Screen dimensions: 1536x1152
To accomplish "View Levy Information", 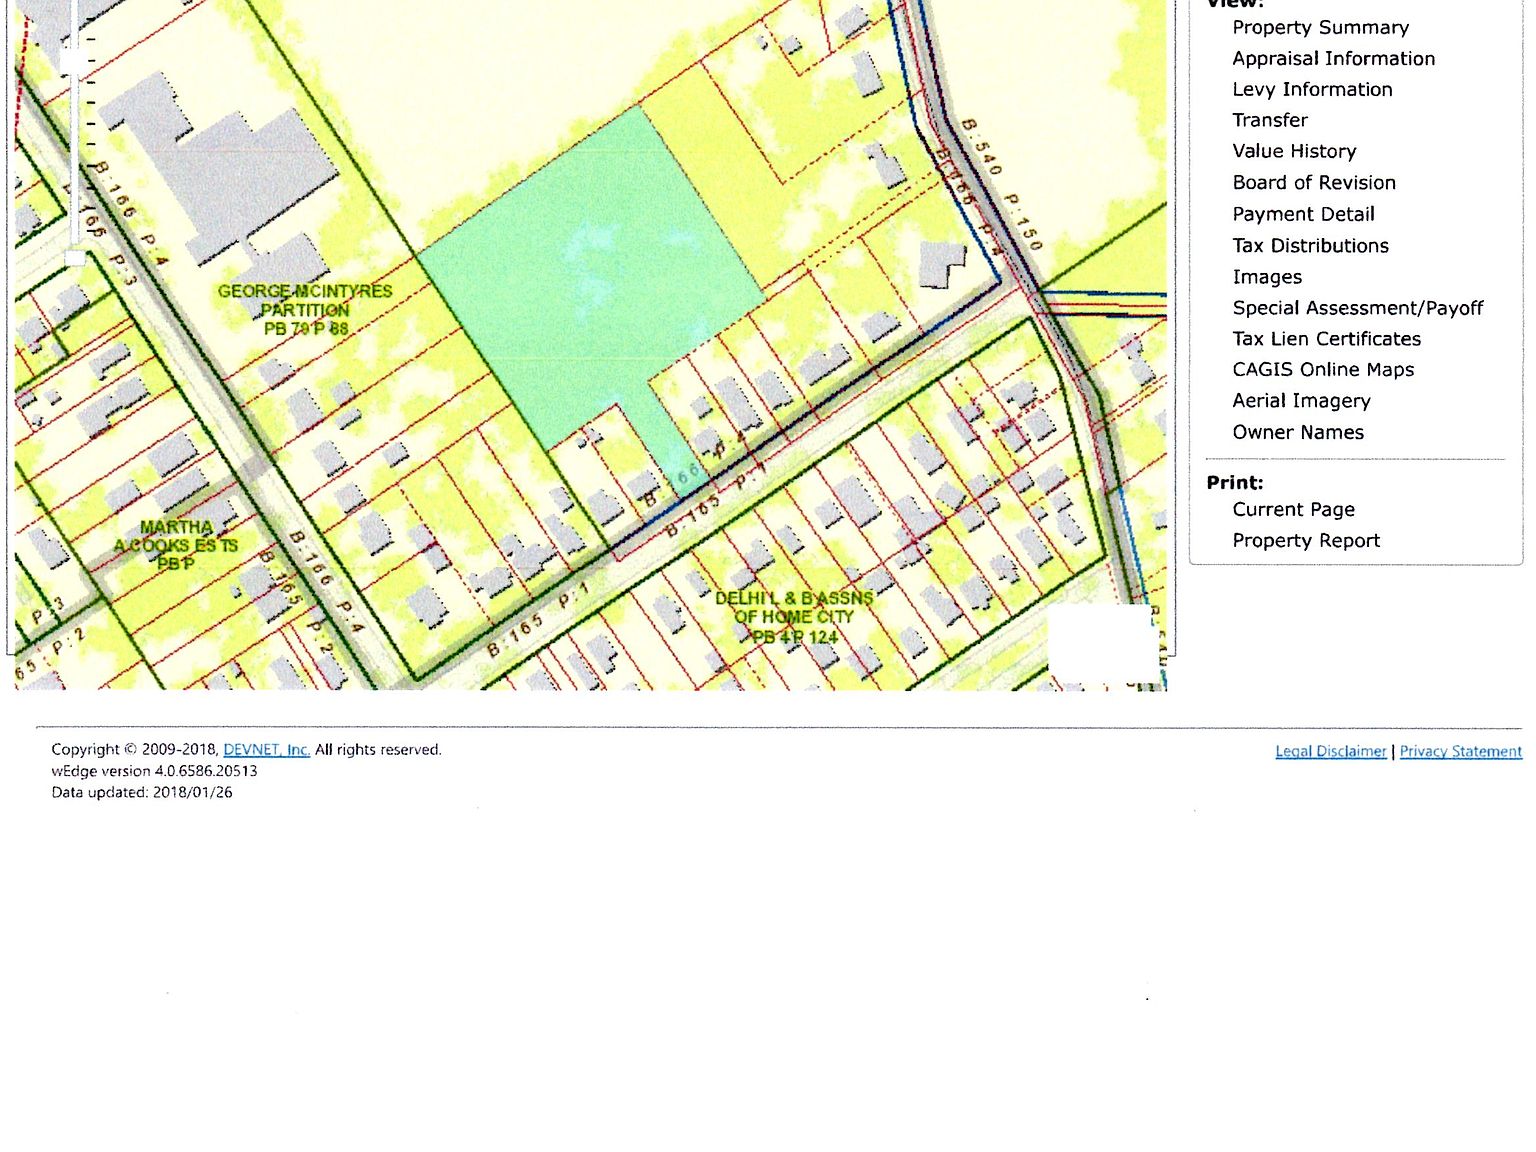I will 1312,90.
